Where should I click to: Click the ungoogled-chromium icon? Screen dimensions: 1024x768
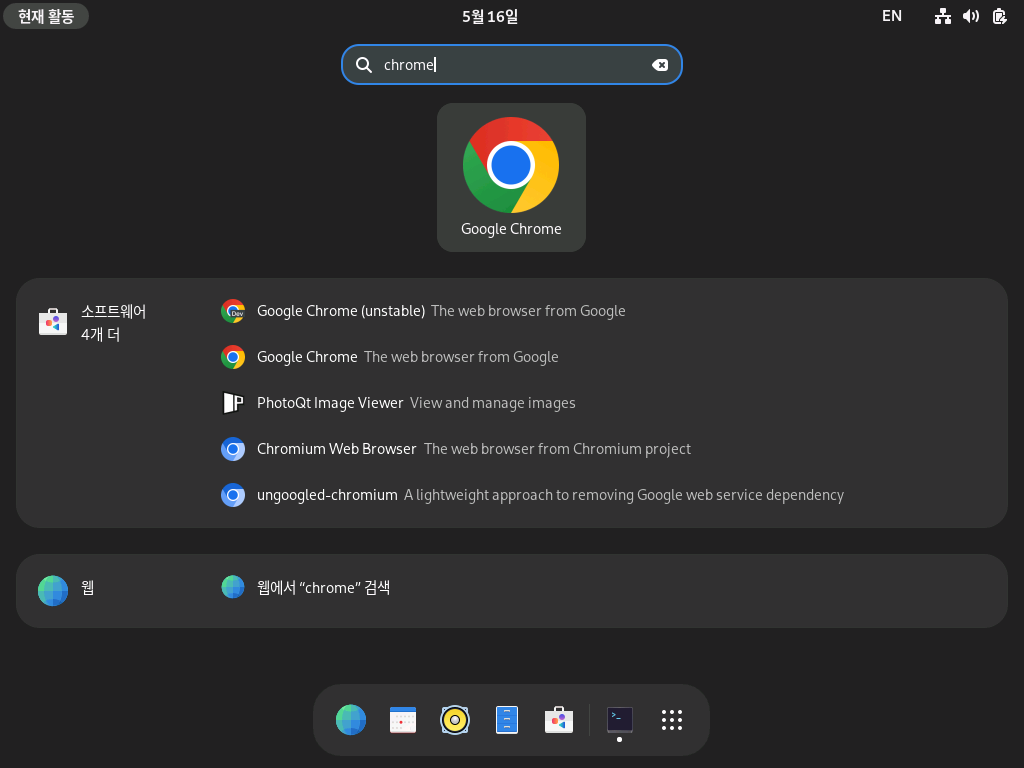[233, 495]
